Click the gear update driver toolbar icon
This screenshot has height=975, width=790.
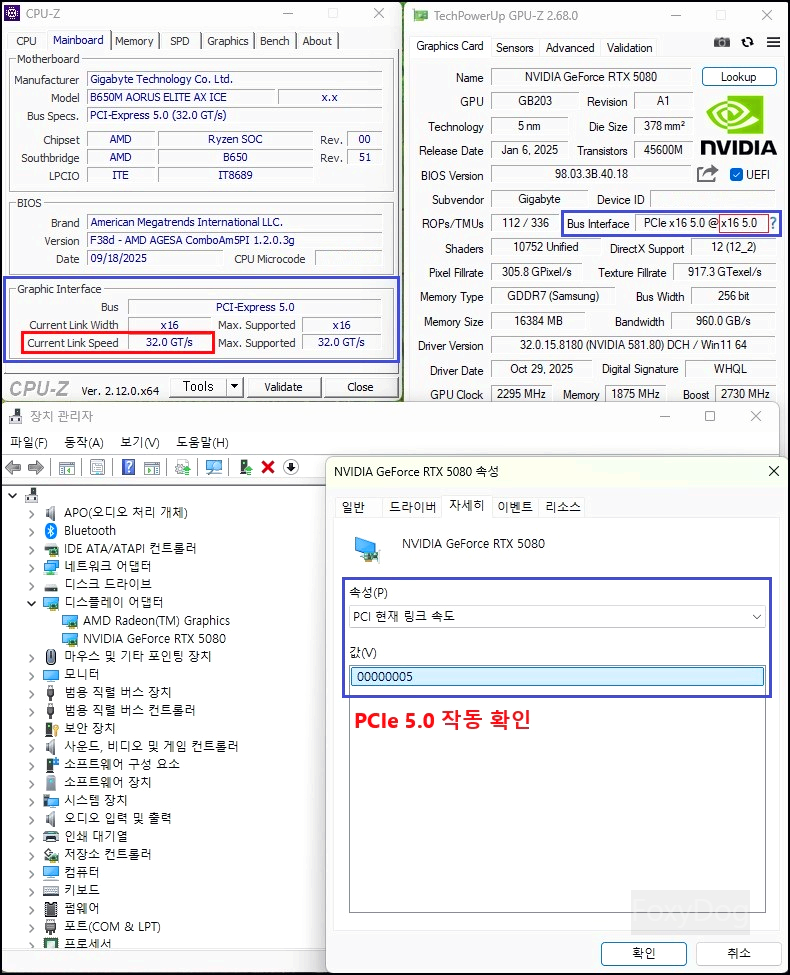pyautogui.click(x=182, y=468)
